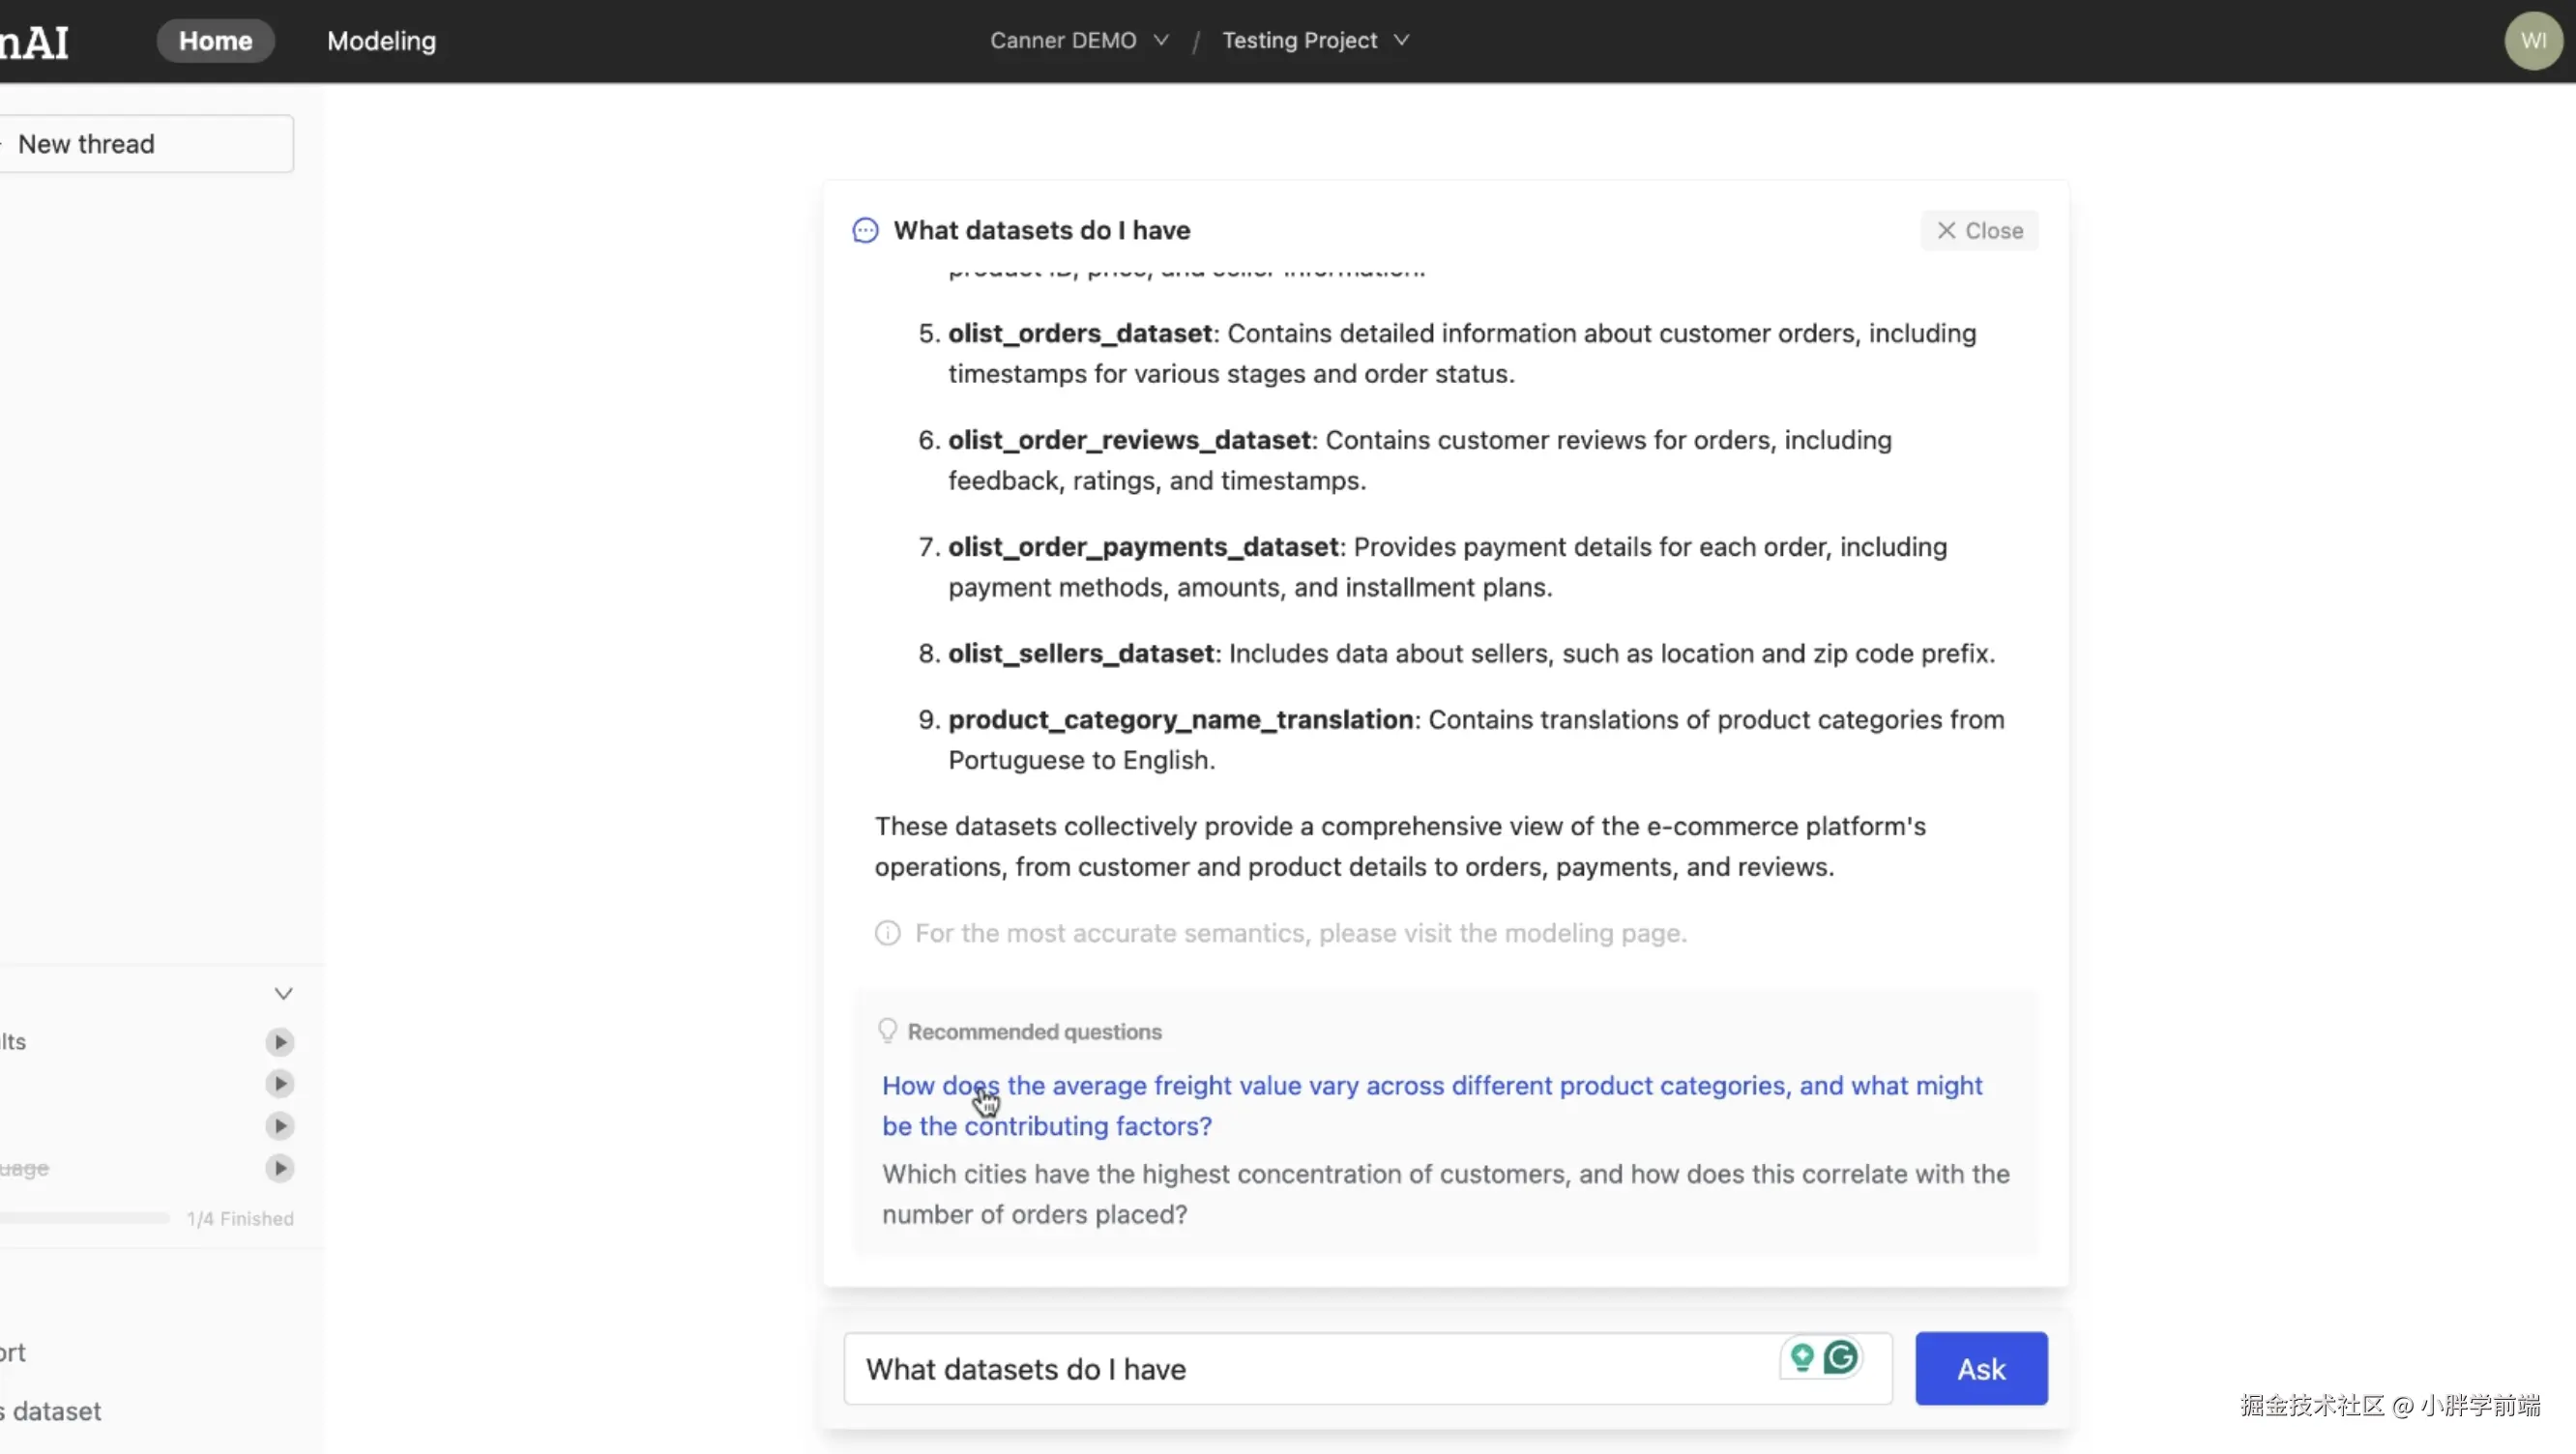Viewport: 2576px width, 1454px height.
Task: Play the second onboarding guide step
Action: pyautogui.click(x=280, y=1084)
